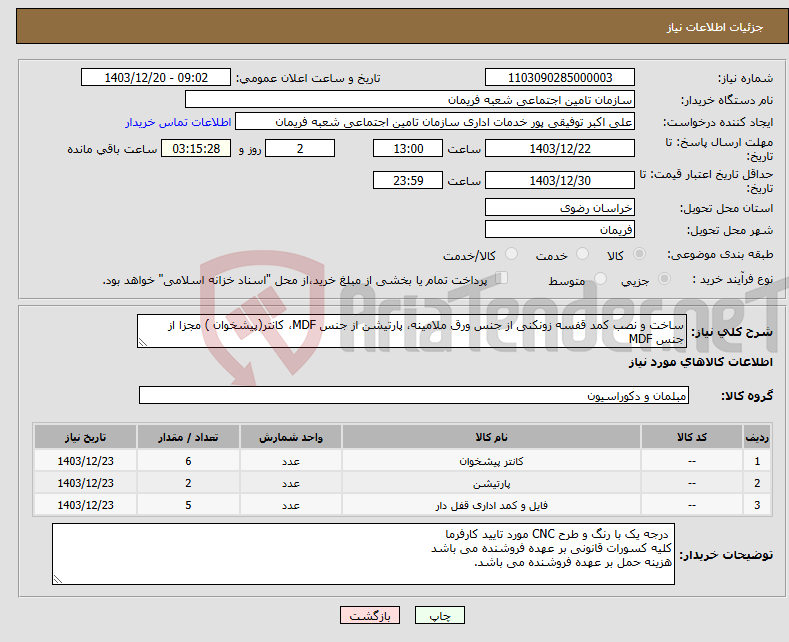Click the جزئیات اطلاعات نیاز header title
The height and width of the screenshot is (642, 789).
[x=715, y=27]
